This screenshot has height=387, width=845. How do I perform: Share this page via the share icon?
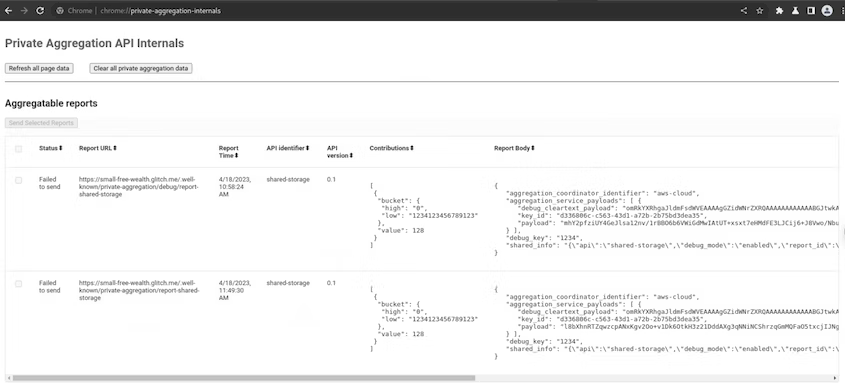[x=744, y=10]
